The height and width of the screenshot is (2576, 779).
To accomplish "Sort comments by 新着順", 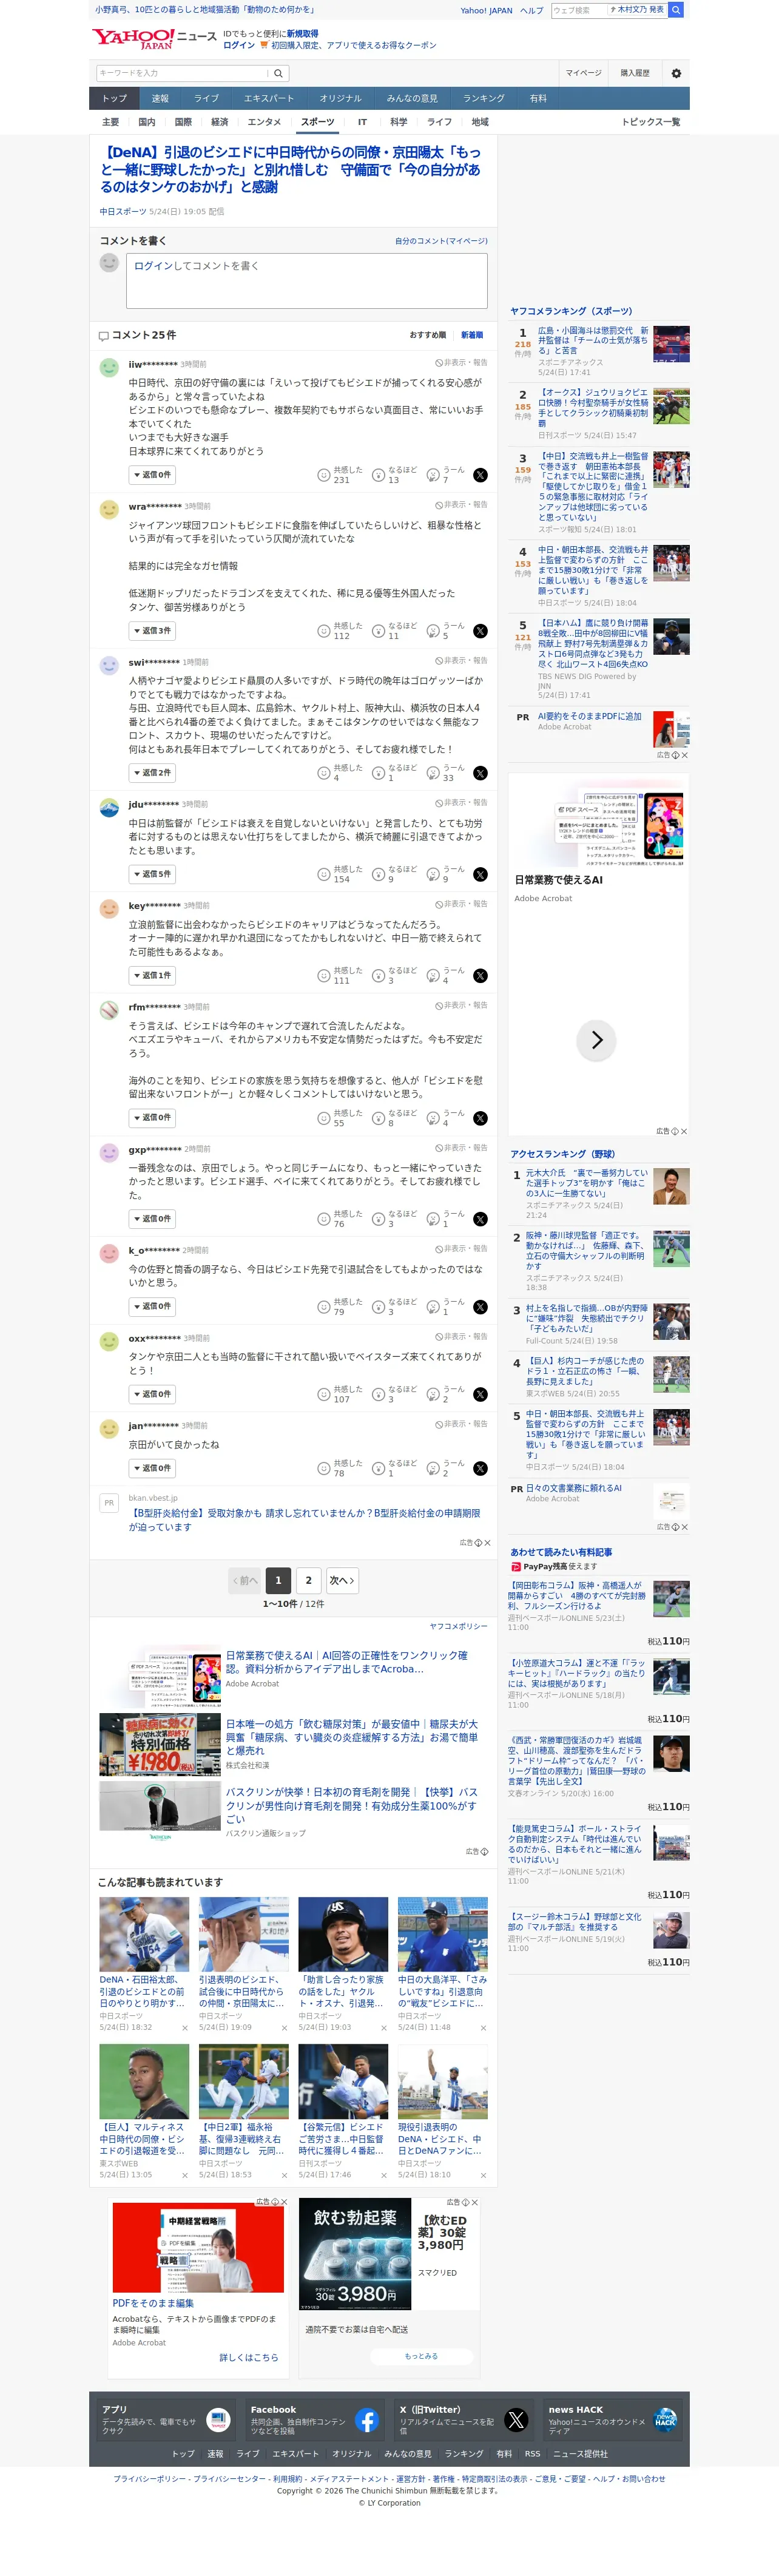I will click(472, 335).
